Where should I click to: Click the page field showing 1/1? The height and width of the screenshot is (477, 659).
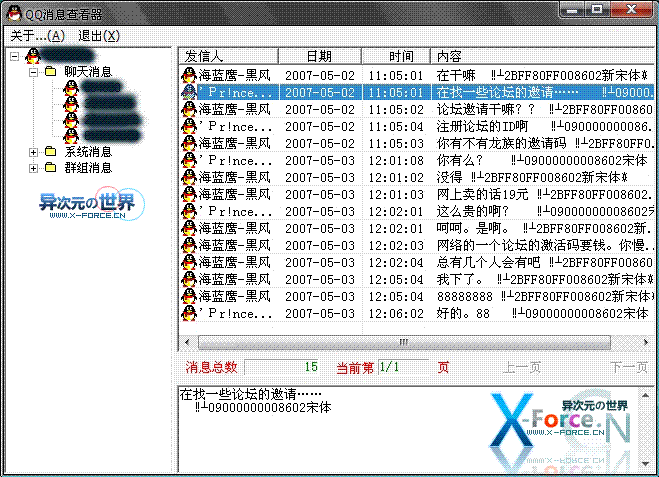(x=403, y=367)
